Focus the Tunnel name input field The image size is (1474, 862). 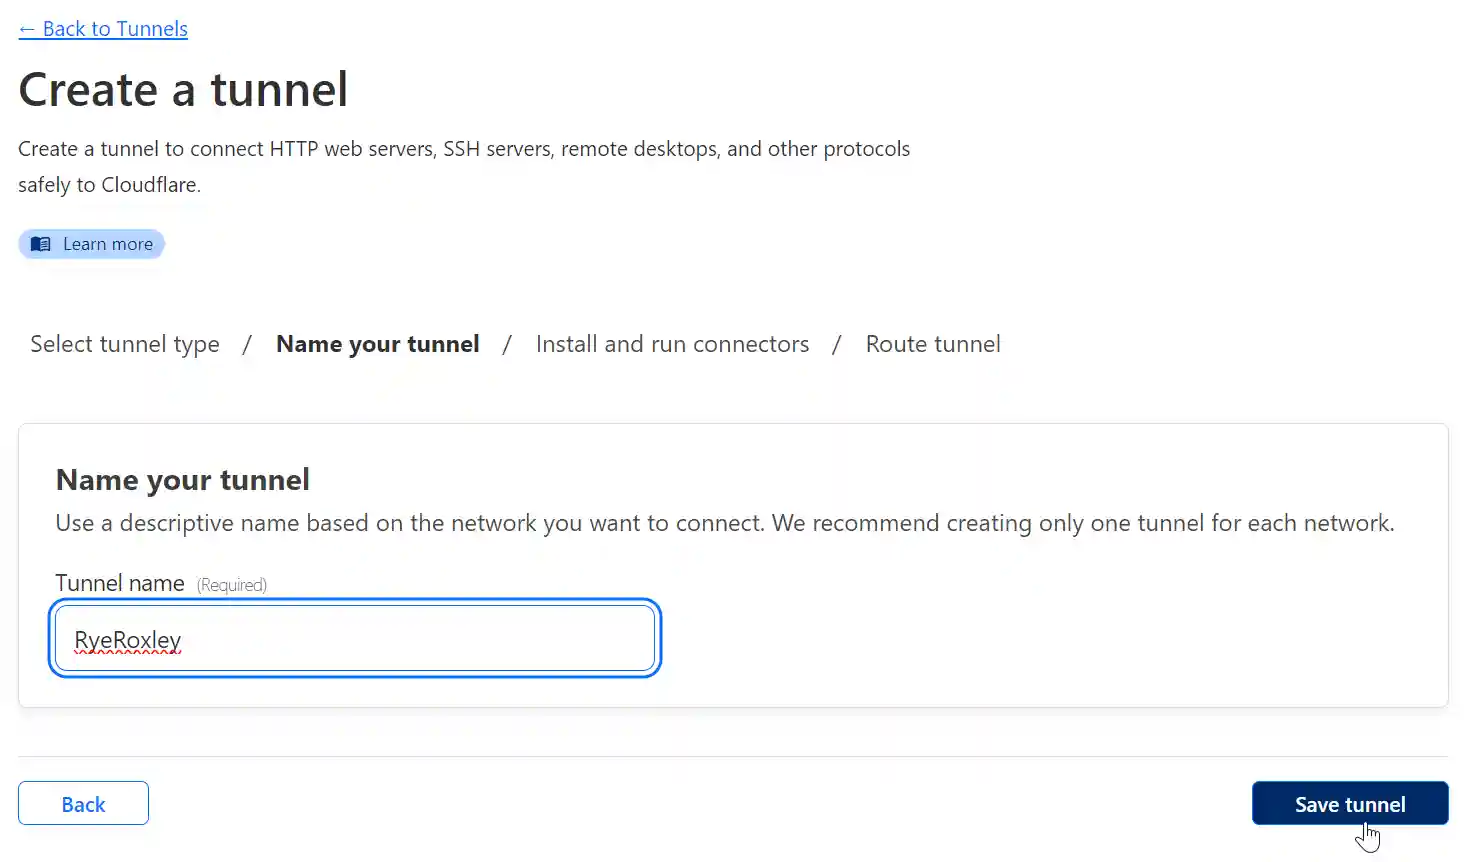pyautogui.click(x=354, y=638)
